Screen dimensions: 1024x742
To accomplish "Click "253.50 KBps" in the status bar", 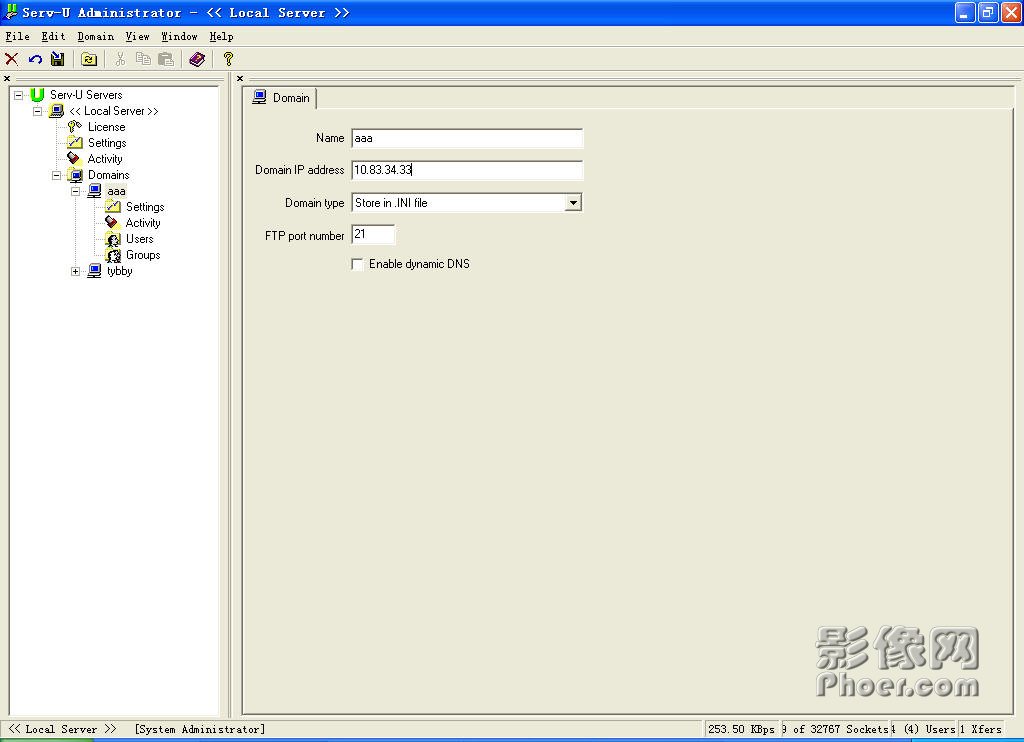I will [x=741, y=729].
